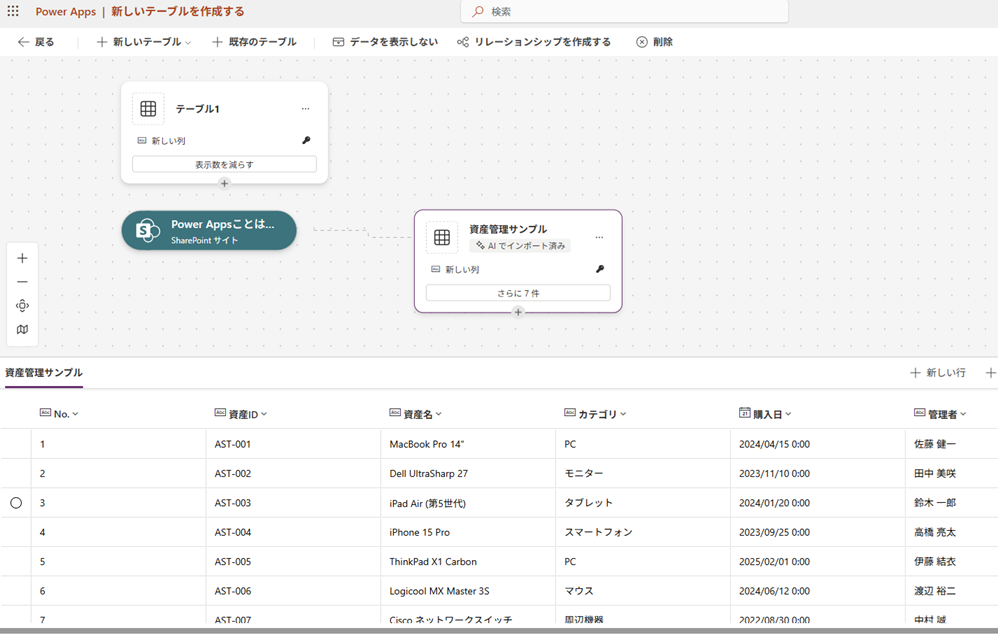
Task: Click the fit-to-view target icon
Action: pyautogui.click(x=22, y=306)
